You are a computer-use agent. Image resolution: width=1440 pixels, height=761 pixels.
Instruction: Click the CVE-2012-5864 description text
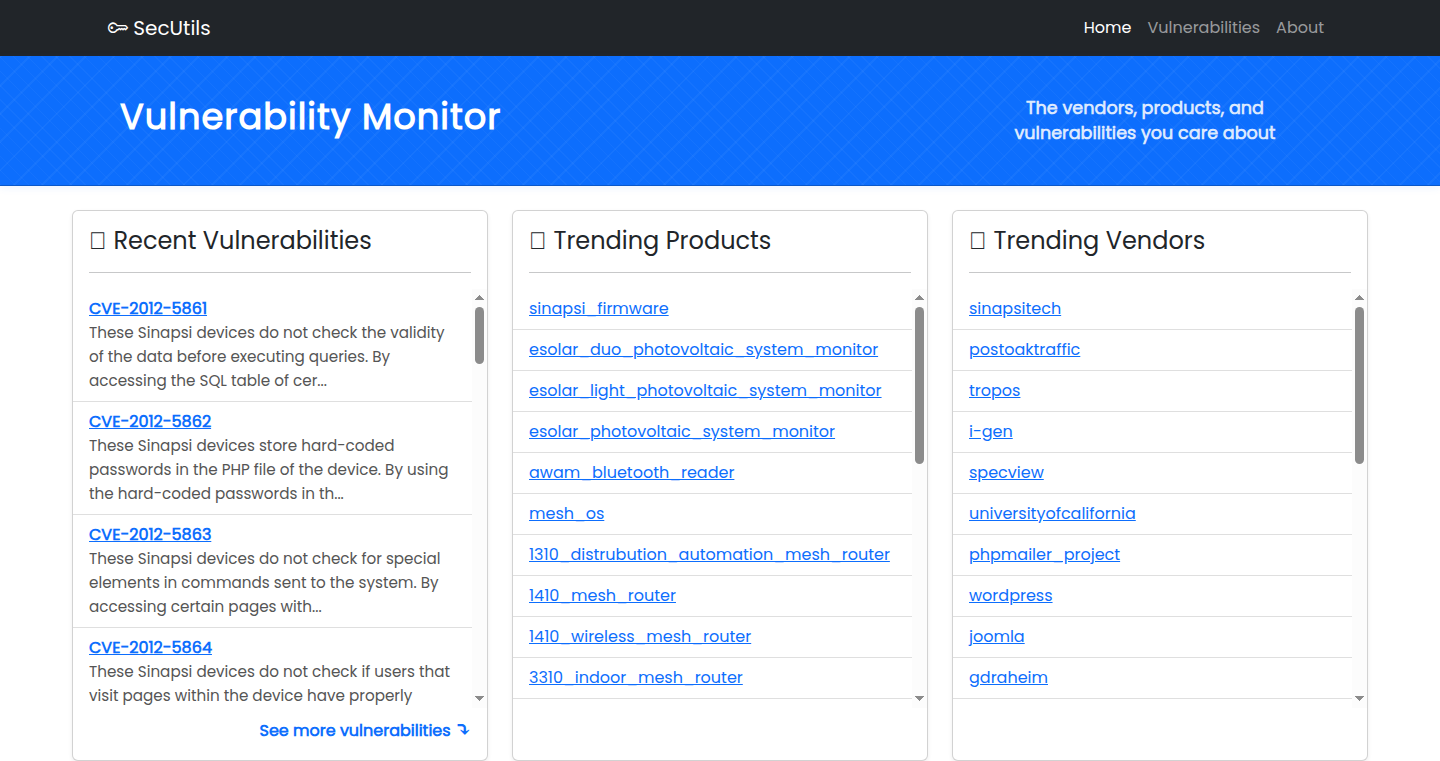pos(270,683)
